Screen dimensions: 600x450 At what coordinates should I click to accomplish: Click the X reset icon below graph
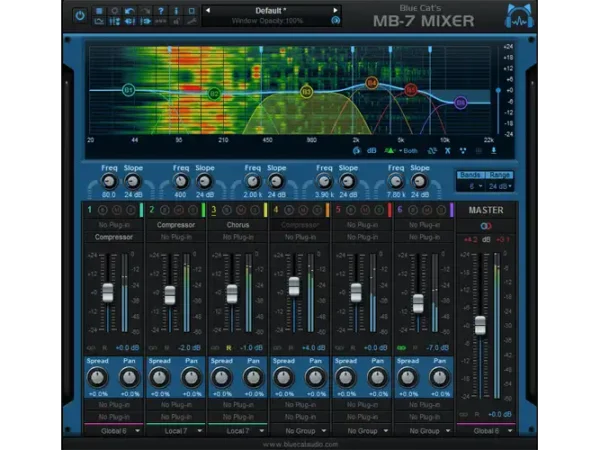pyautogui.click(x=447, y=151)
